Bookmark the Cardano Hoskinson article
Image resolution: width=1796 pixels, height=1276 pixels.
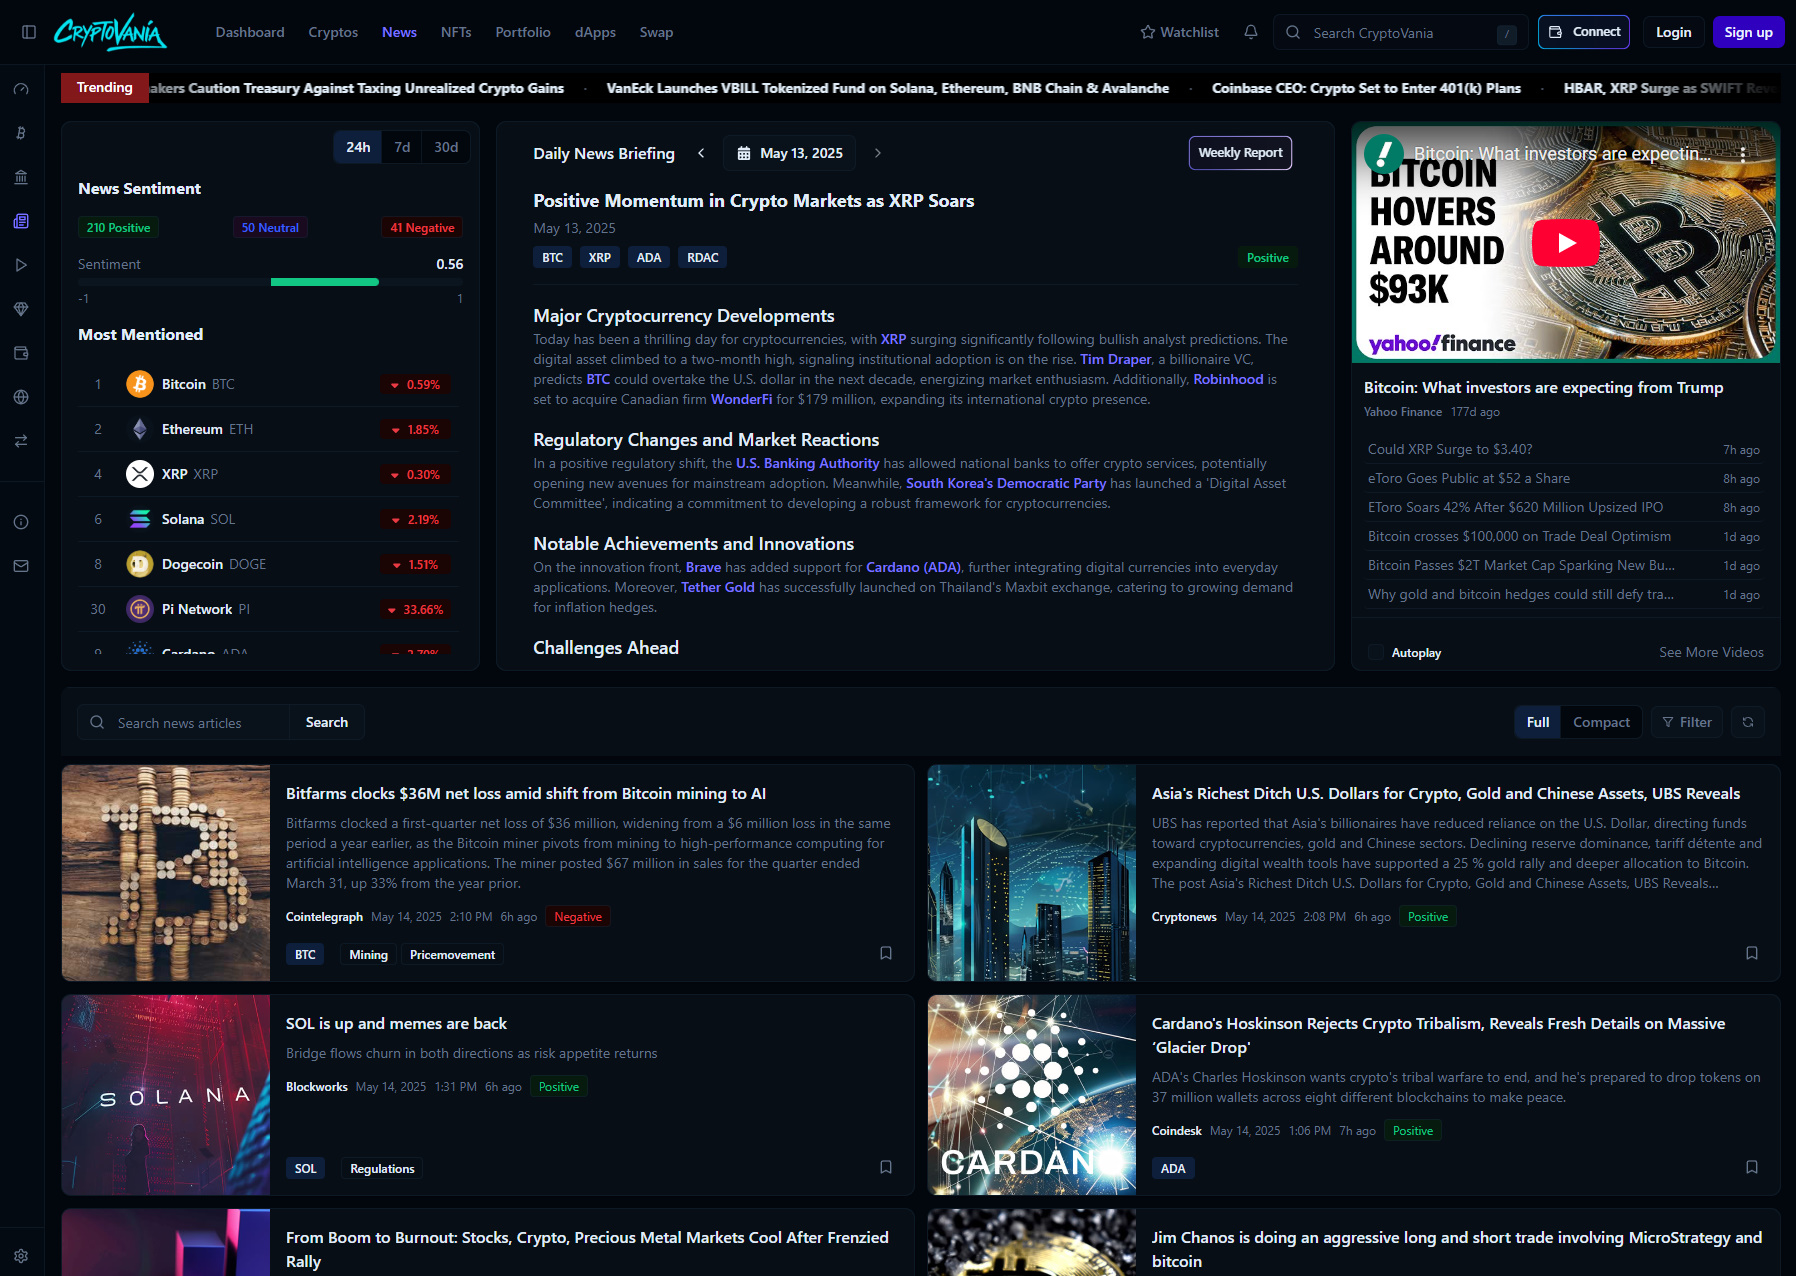click(1752, 1167)
